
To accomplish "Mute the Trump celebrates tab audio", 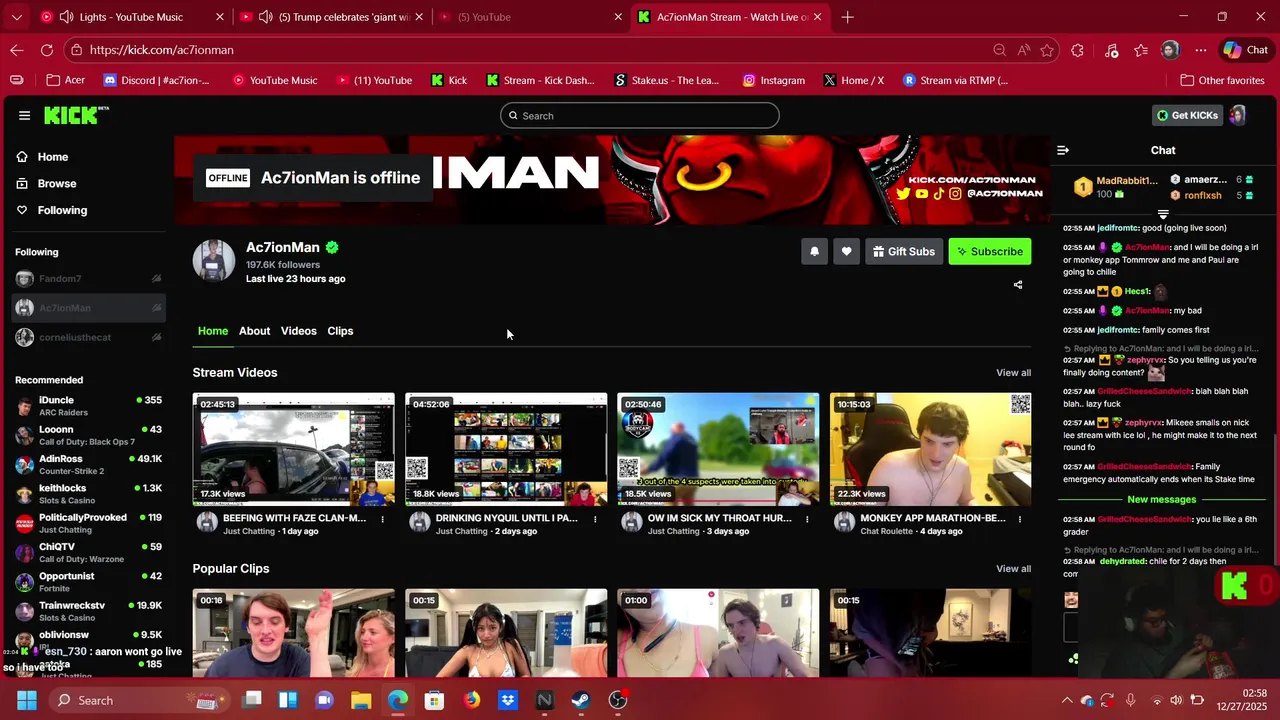I will [265, 17].
